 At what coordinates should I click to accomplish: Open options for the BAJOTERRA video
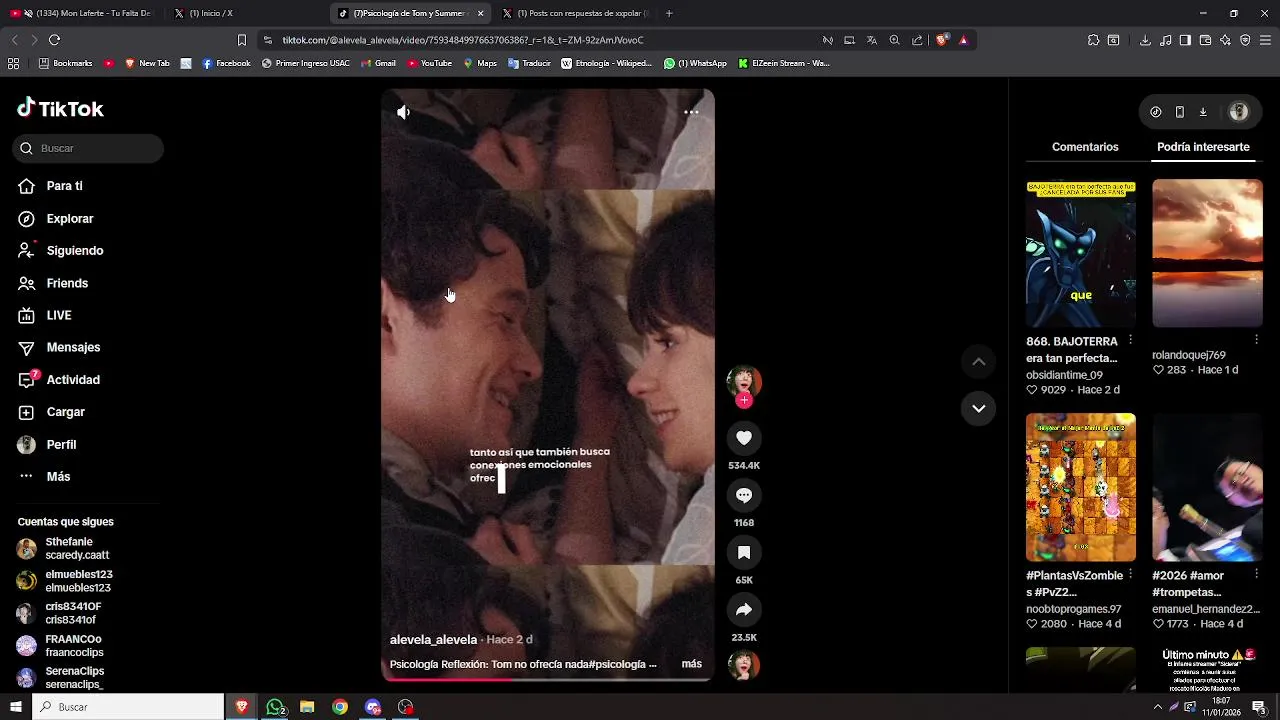click(1130, 340)
